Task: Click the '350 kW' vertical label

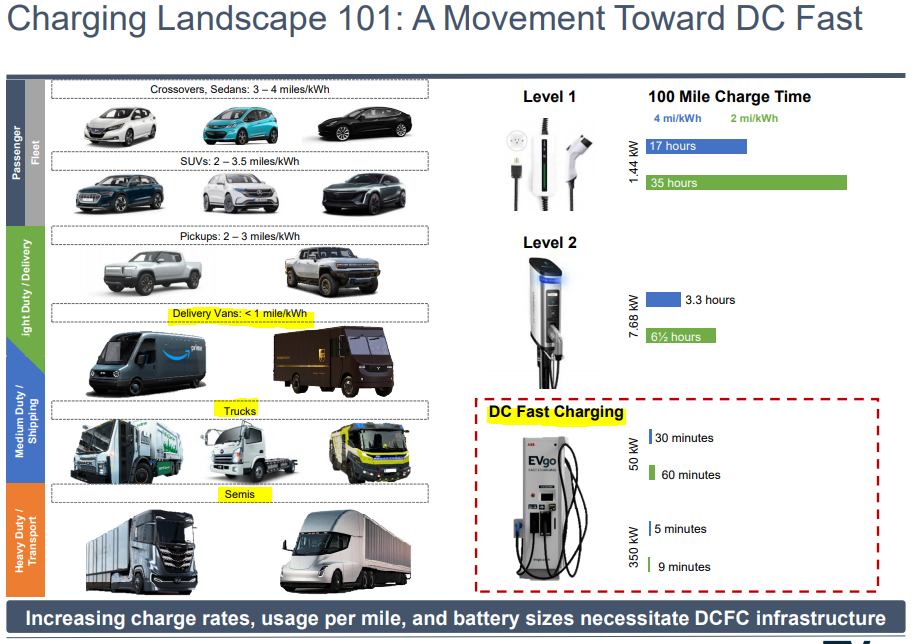Action: click(x=633, y=547)
